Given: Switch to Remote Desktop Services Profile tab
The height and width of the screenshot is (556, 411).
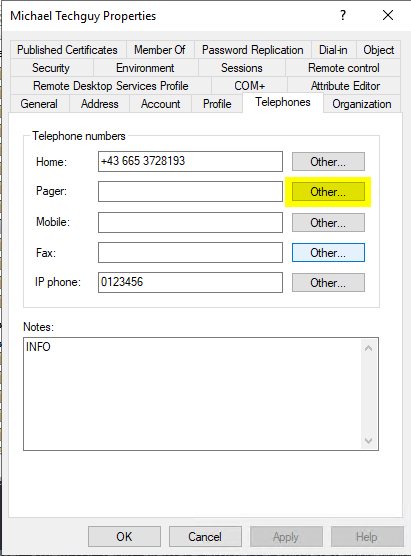Looking at the screenshot, I should 111,86.
